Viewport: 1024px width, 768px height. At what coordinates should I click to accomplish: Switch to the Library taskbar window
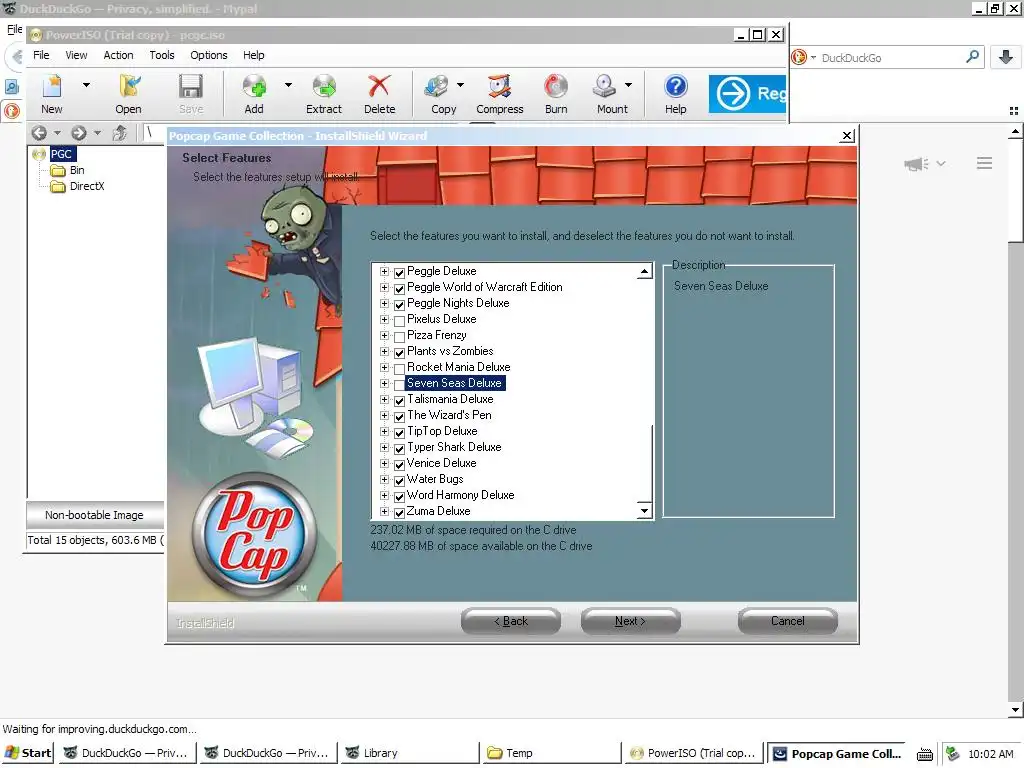(x=409, y=753)
